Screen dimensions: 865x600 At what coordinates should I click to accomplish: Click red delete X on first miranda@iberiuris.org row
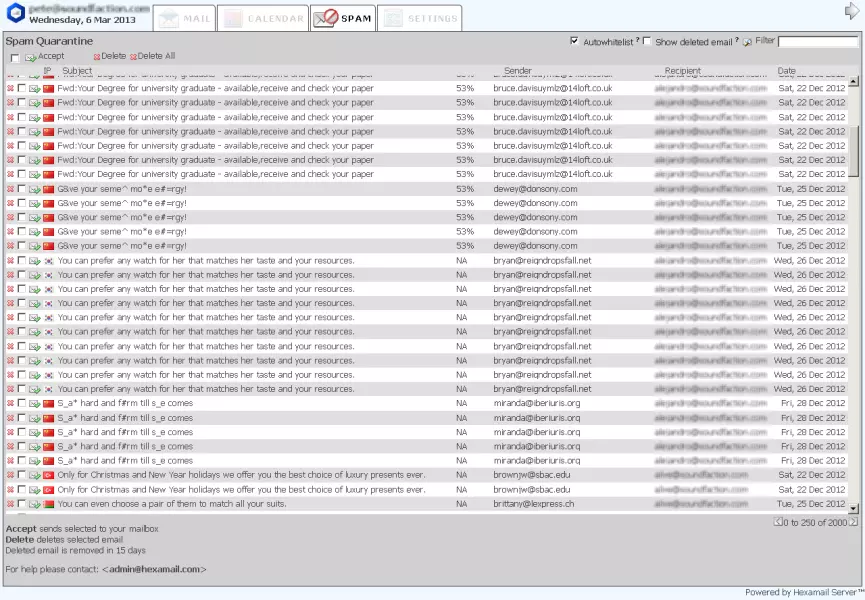pos(11,404)
